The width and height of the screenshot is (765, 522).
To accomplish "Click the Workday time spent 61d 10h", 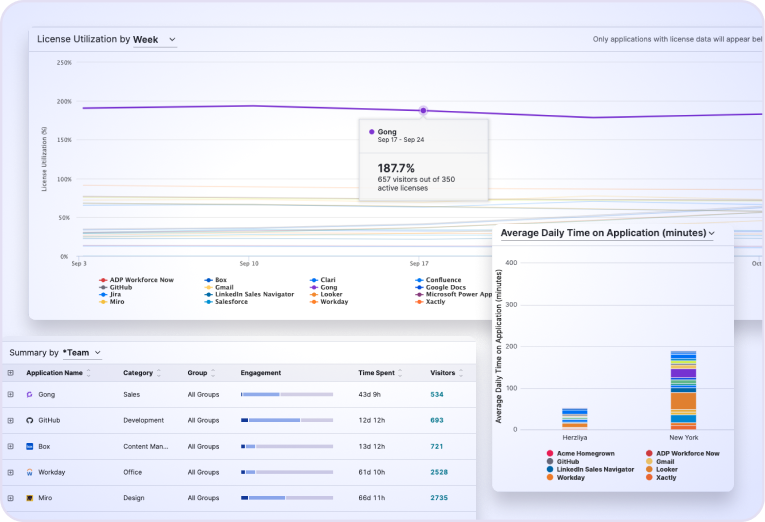I will coord(372,472).
